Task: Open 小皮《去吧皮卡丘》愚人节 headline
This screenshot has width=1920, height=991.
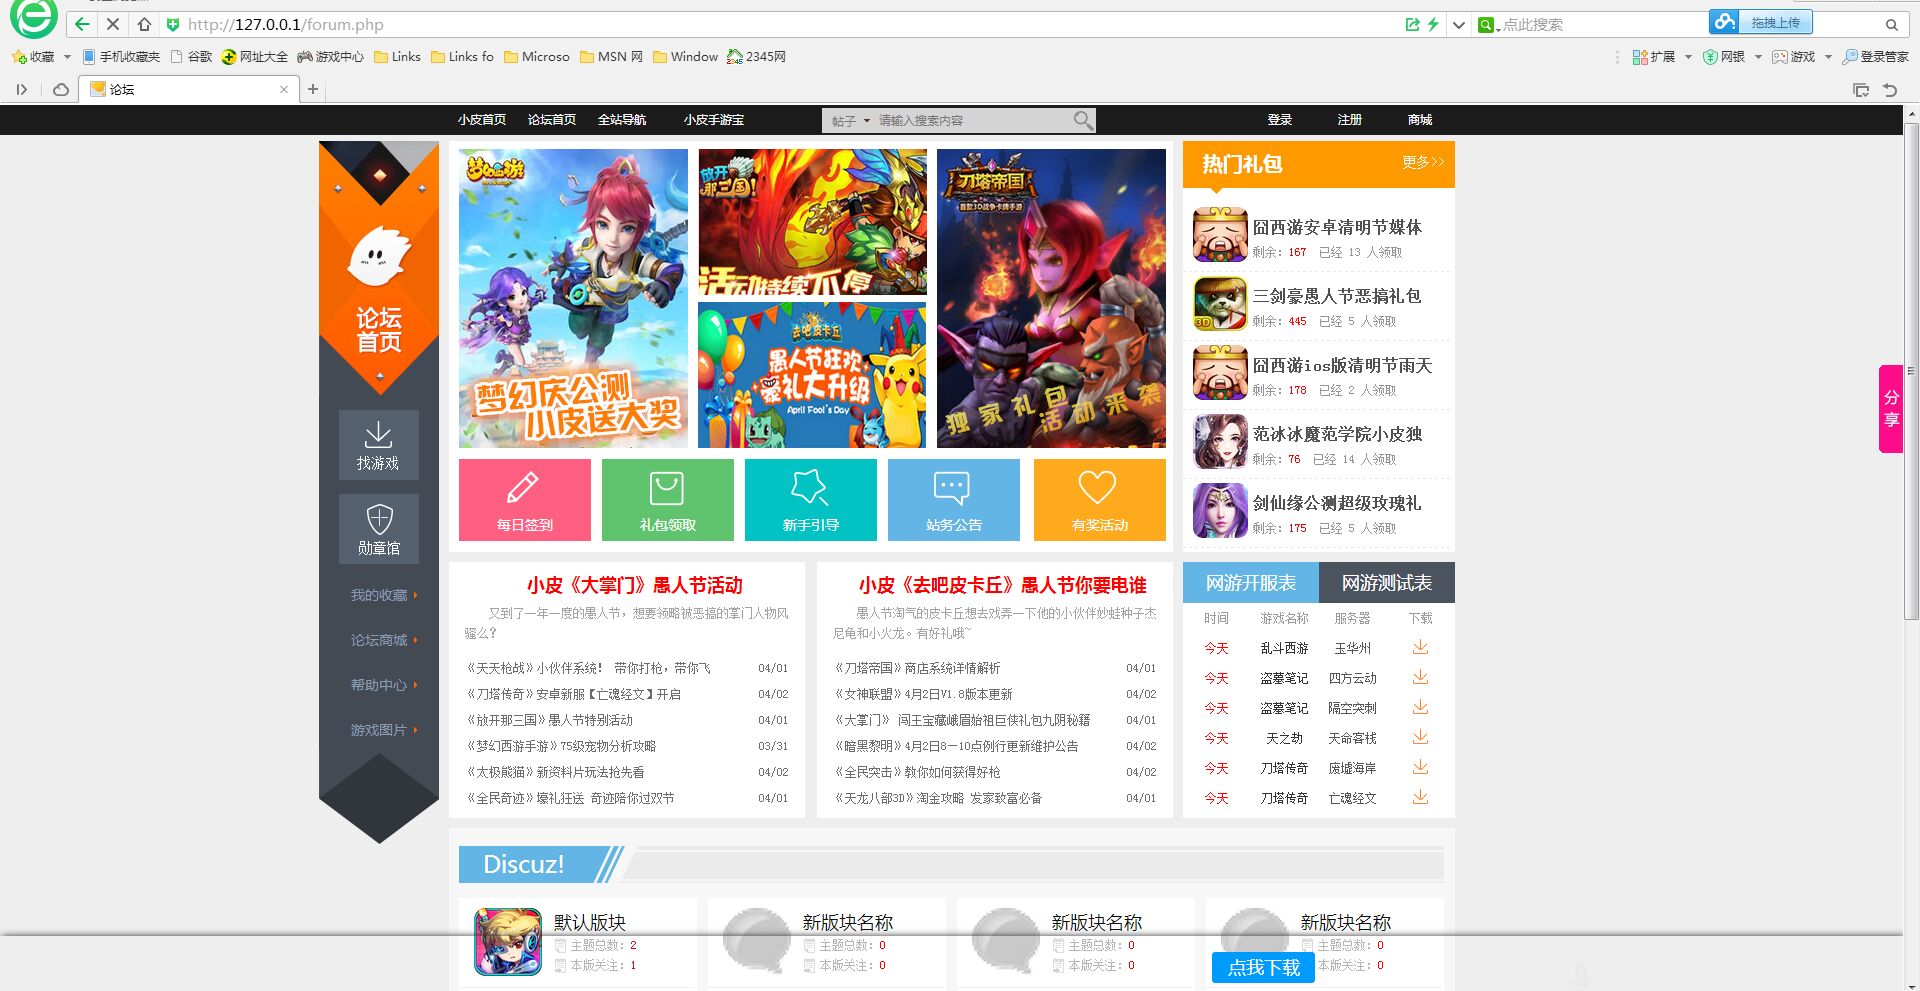Action: pyautogui.click(x=1003, y=585)
